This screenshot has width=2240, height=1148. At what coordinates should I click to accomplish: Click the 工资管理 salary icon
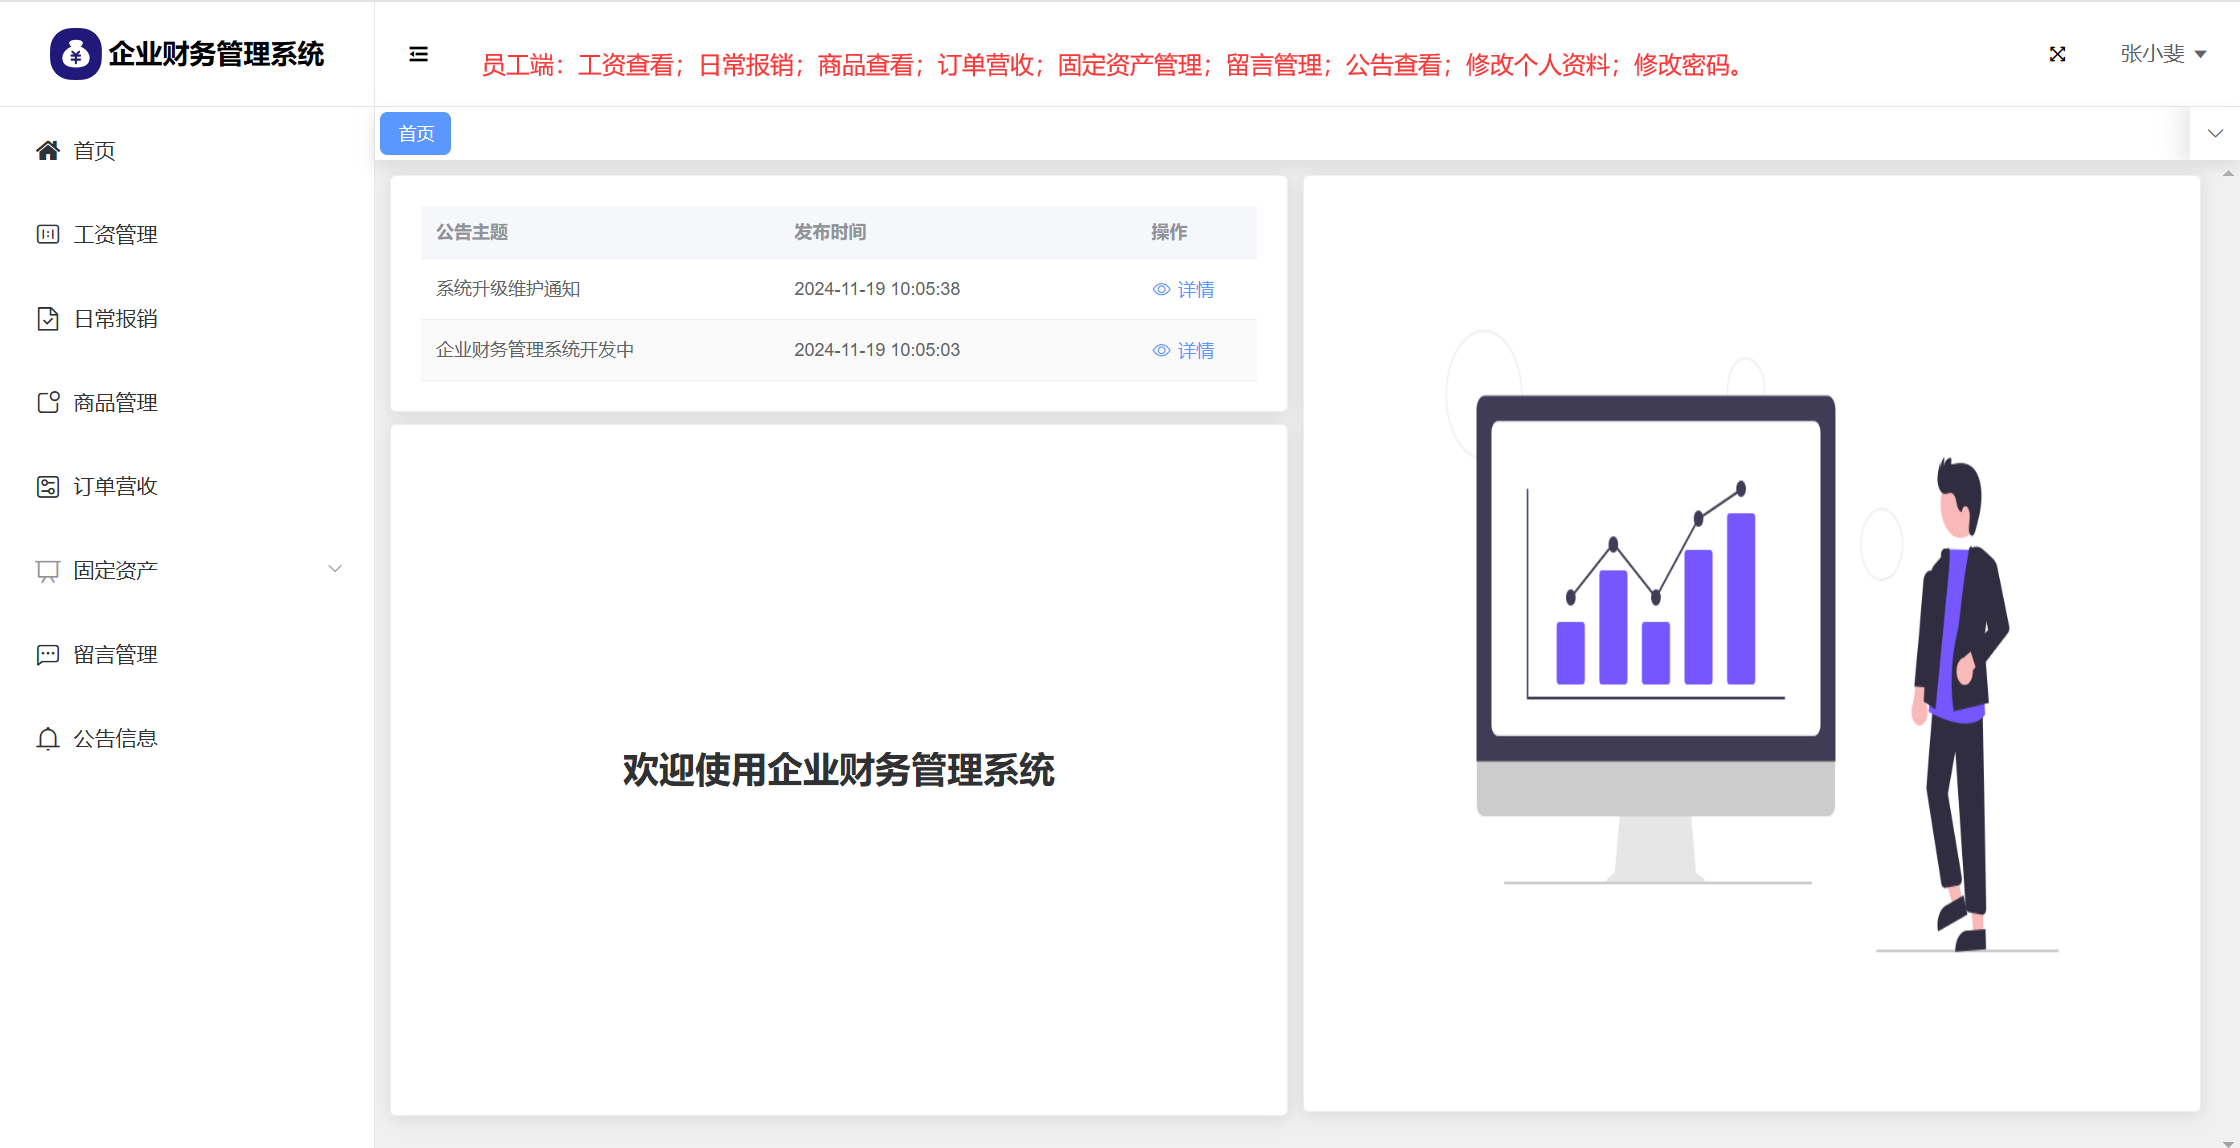click(47, 235)
